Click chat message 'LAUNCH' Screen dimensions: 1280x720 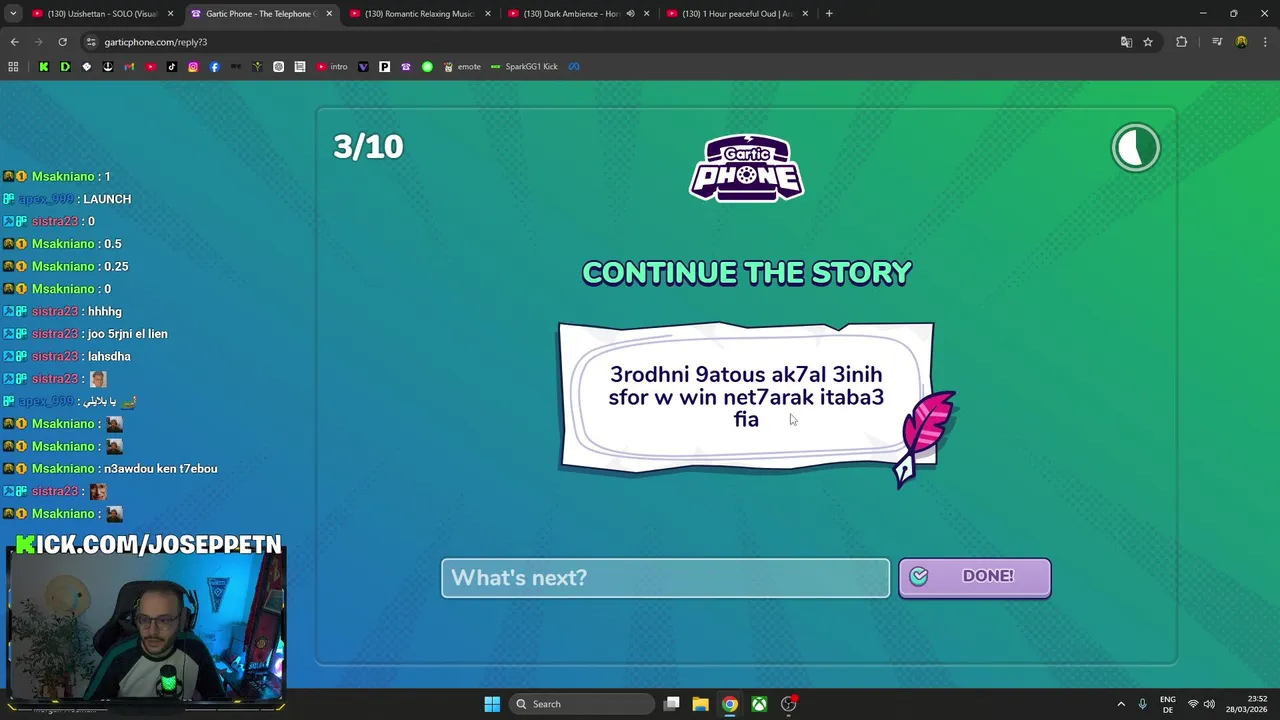coord(107,199)
